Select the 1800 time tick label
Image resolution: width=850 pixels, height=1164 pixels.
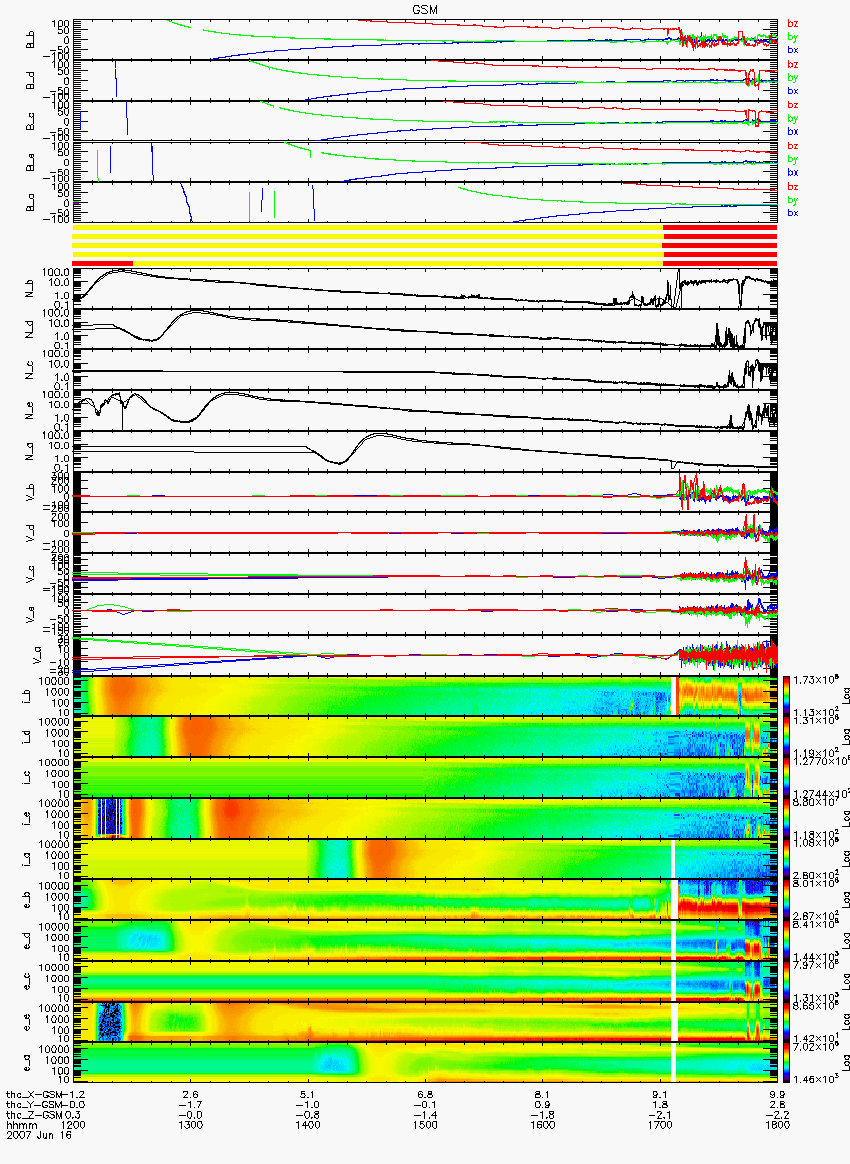pyautogui.click(x=777, y=1125)
